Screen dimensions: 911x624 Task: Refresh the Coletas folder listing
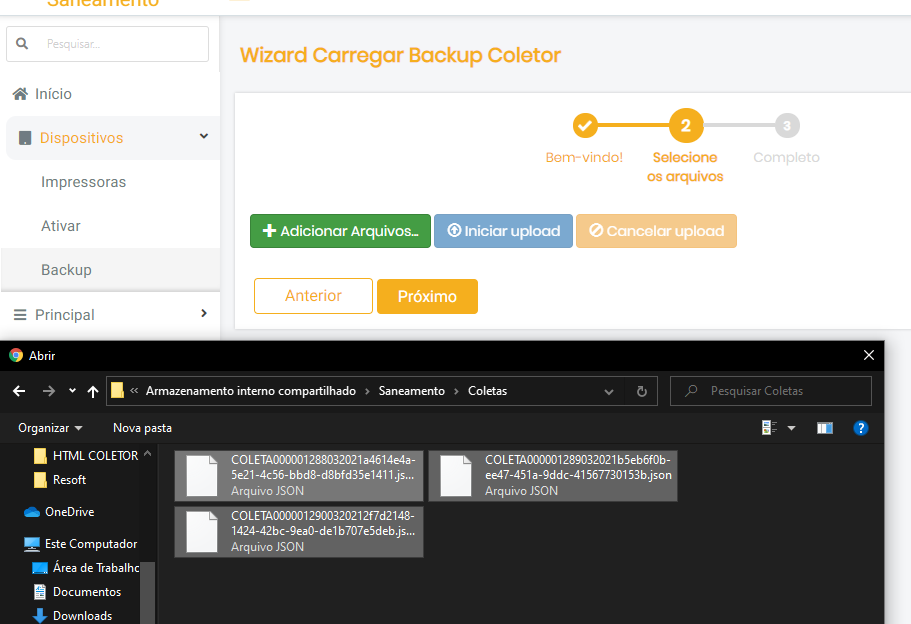[641, 391]
